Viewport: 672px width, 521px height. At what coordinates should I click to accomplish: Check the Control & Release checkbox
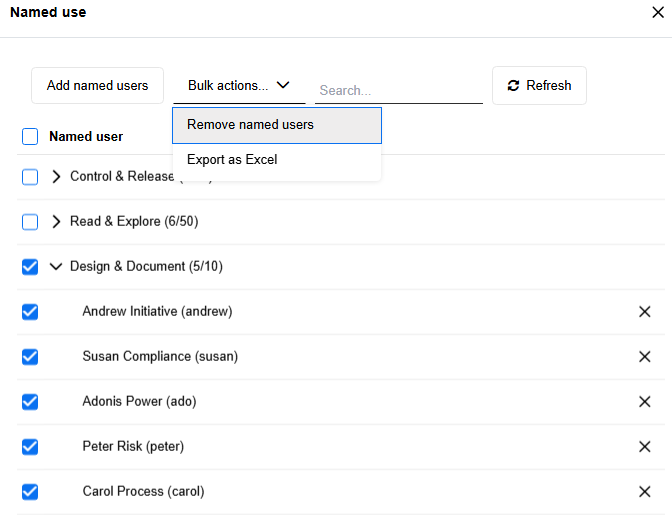30,177
